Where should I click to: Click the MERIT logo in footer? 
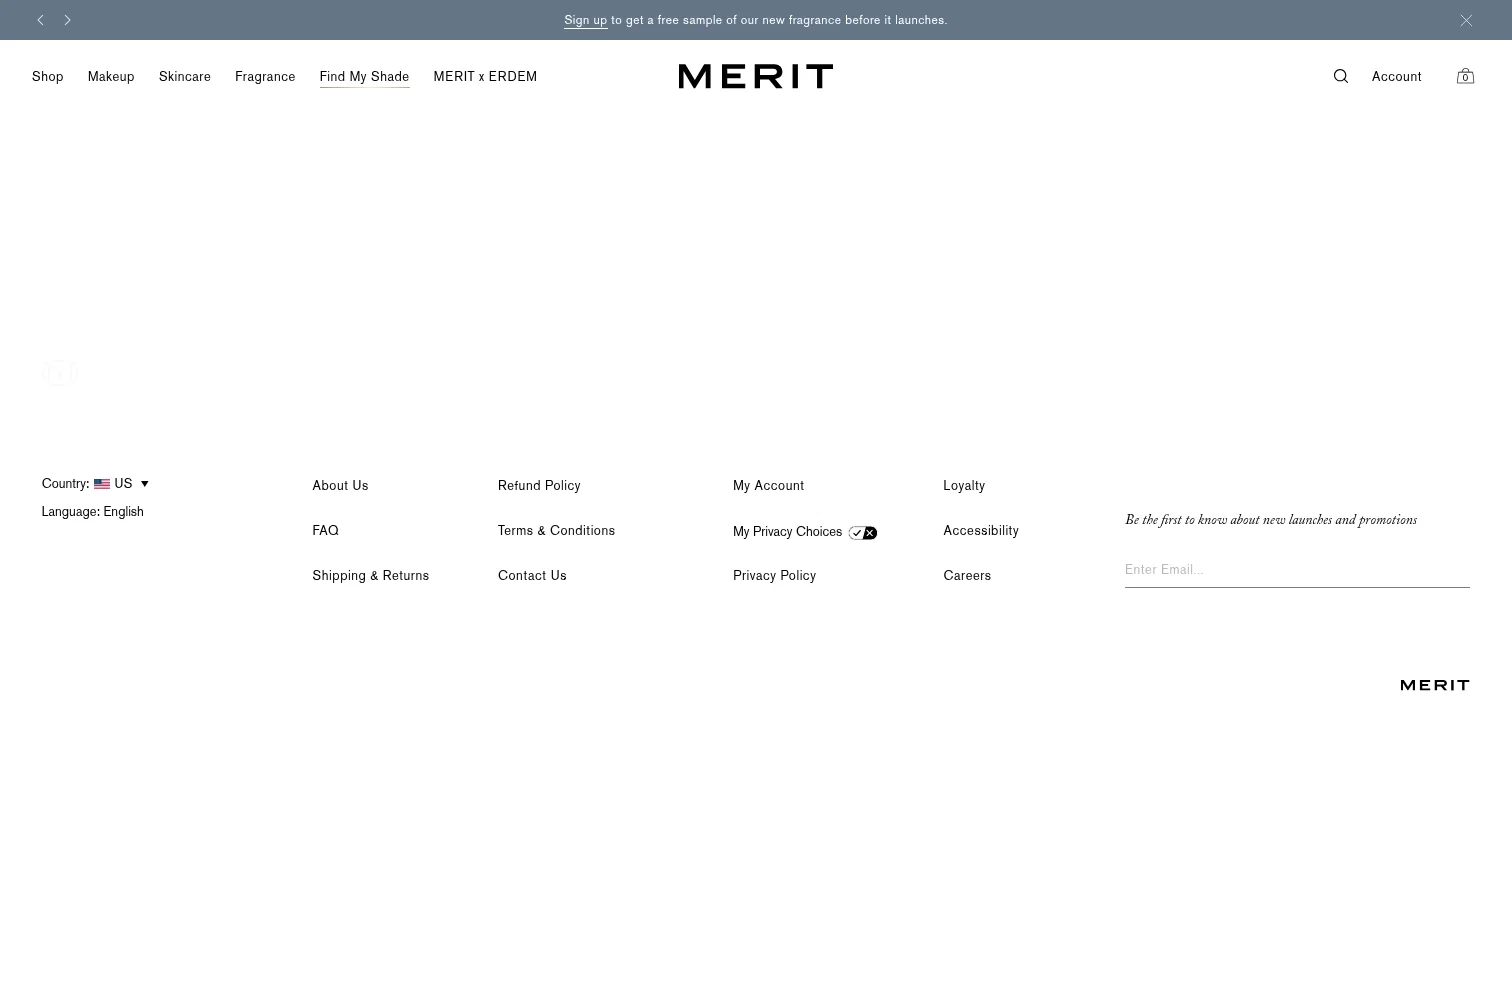tap(1435, 685)
